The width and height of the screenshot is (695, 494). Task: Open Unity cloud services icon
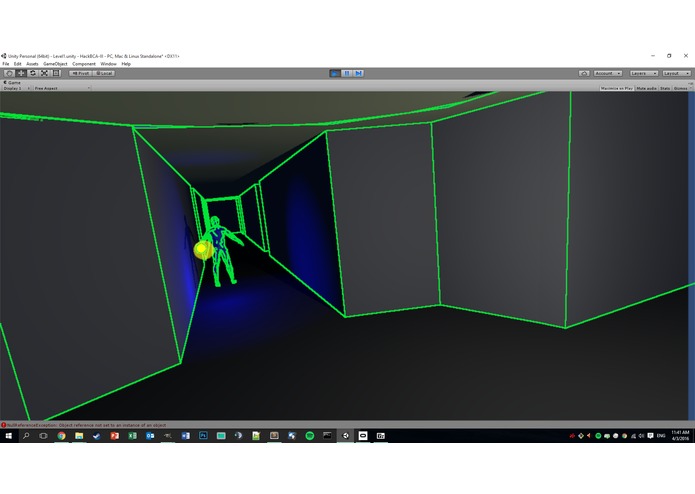click(584, 73)
